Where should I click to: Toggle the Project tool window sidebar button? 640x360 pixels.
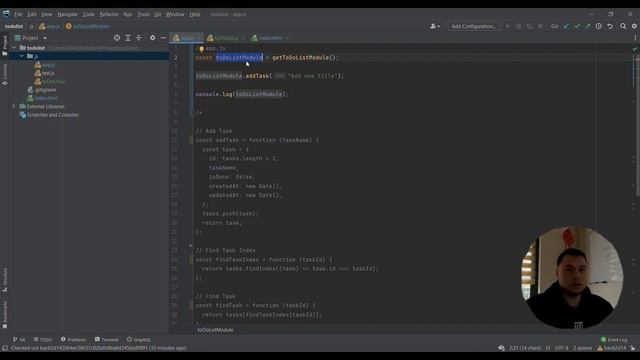[4, 45]
